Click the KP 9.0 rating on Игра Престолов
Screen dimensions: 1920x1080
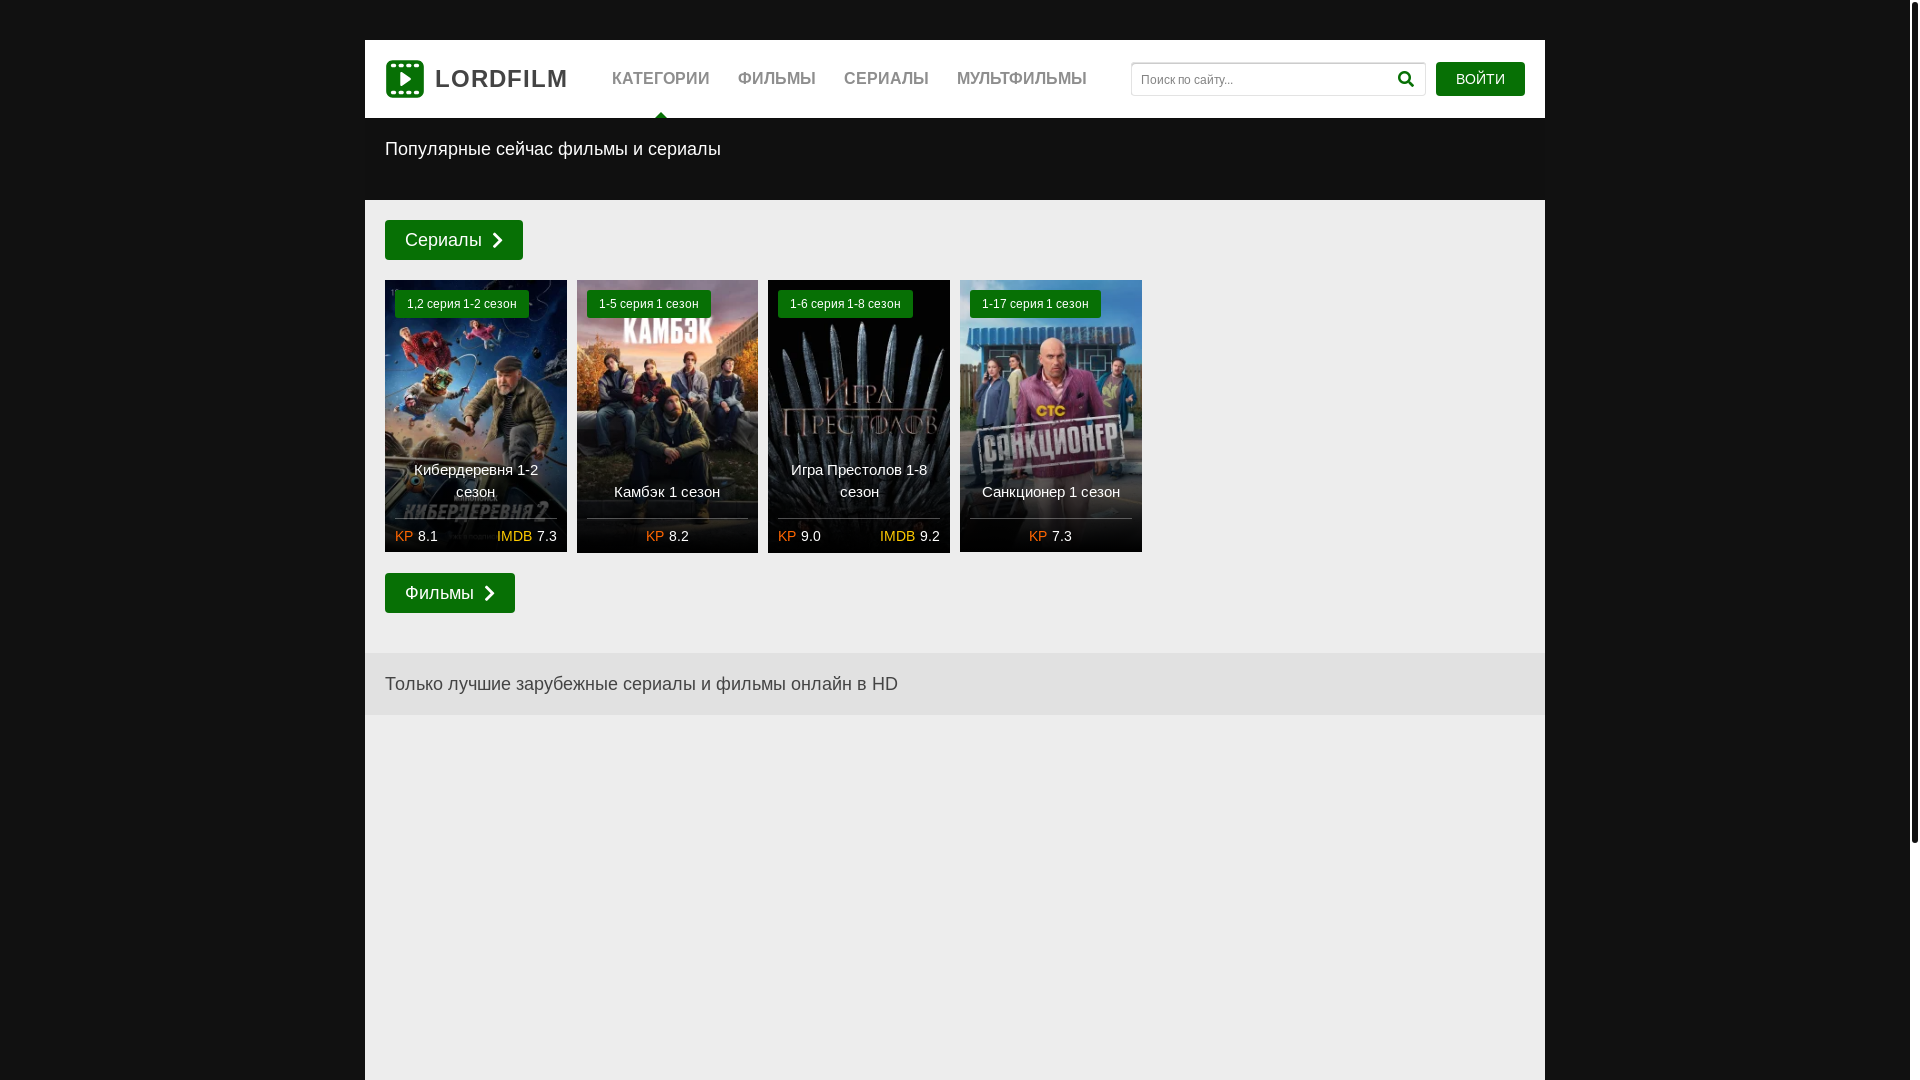click(799, 536)
